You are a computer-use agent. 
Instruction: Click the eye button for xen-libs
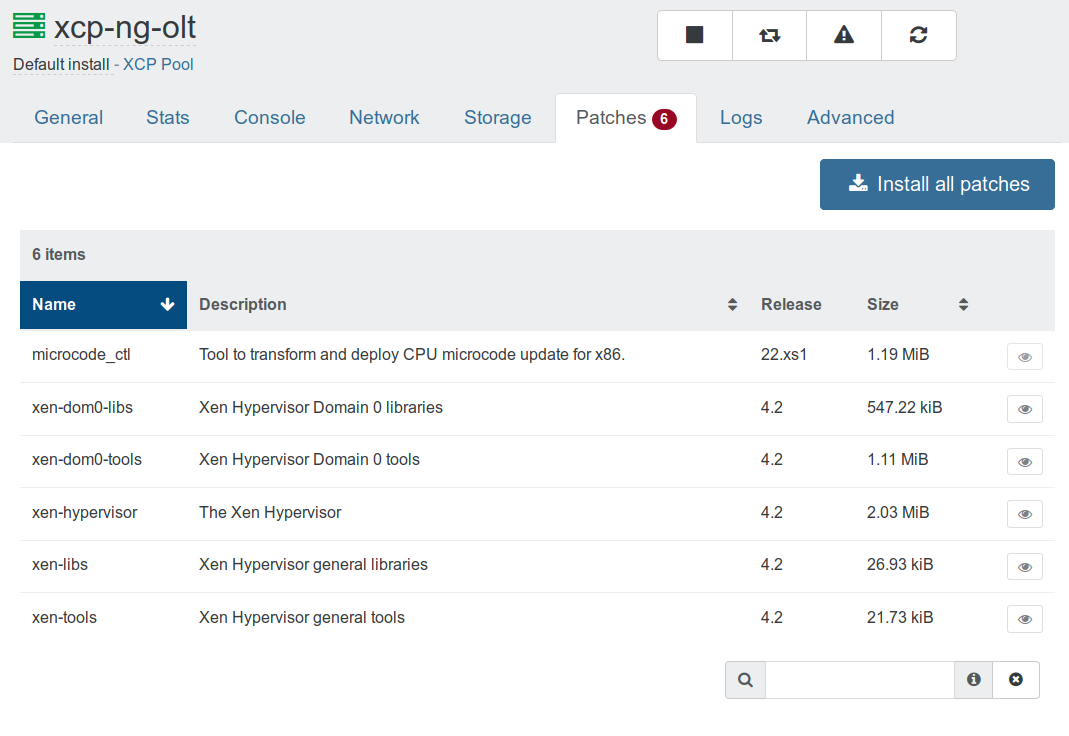[x=1025, y=567]
